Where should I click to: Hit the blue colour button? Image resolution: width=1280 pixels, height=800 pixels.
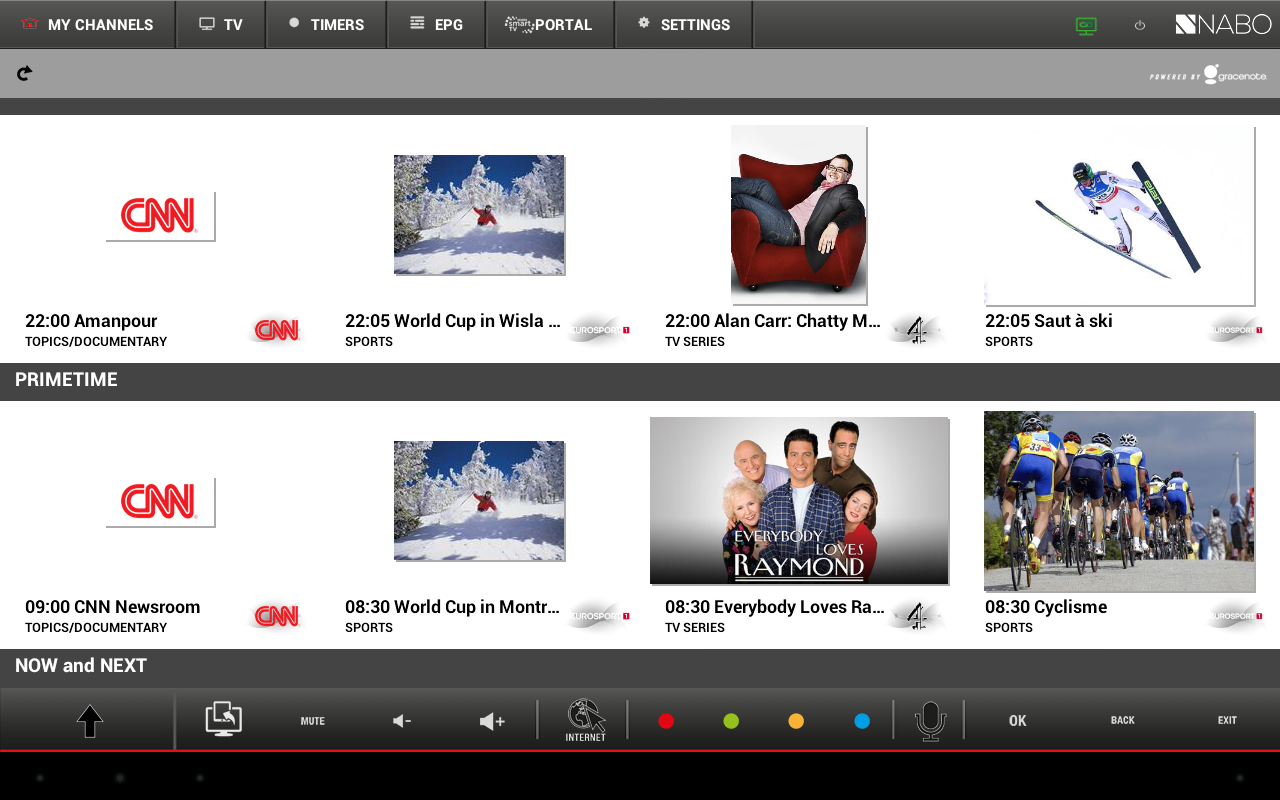(x=862, y=721)
